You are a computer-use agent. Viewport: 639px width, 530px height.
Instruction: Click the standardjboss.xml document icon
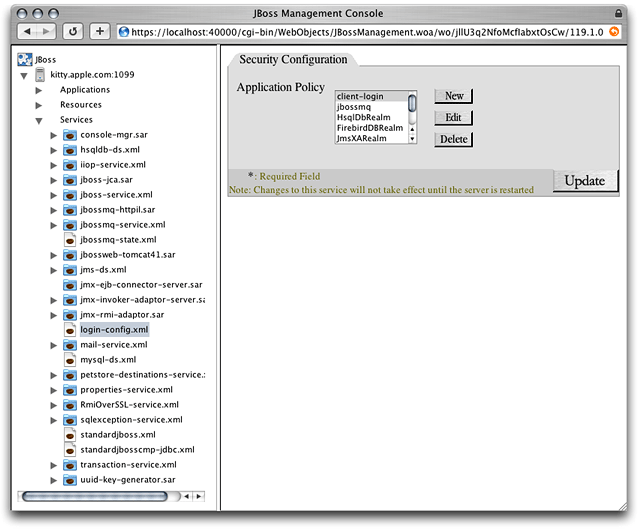tap(70, 435)
